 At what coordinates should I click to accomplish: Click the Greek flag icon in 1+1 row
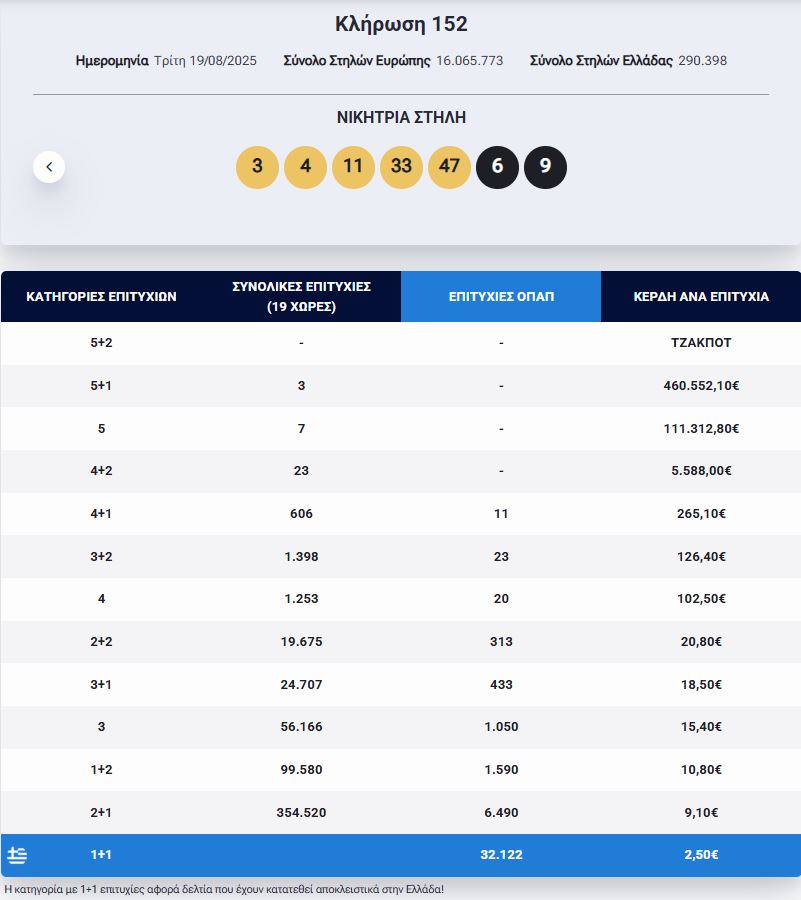click(17, 855)
